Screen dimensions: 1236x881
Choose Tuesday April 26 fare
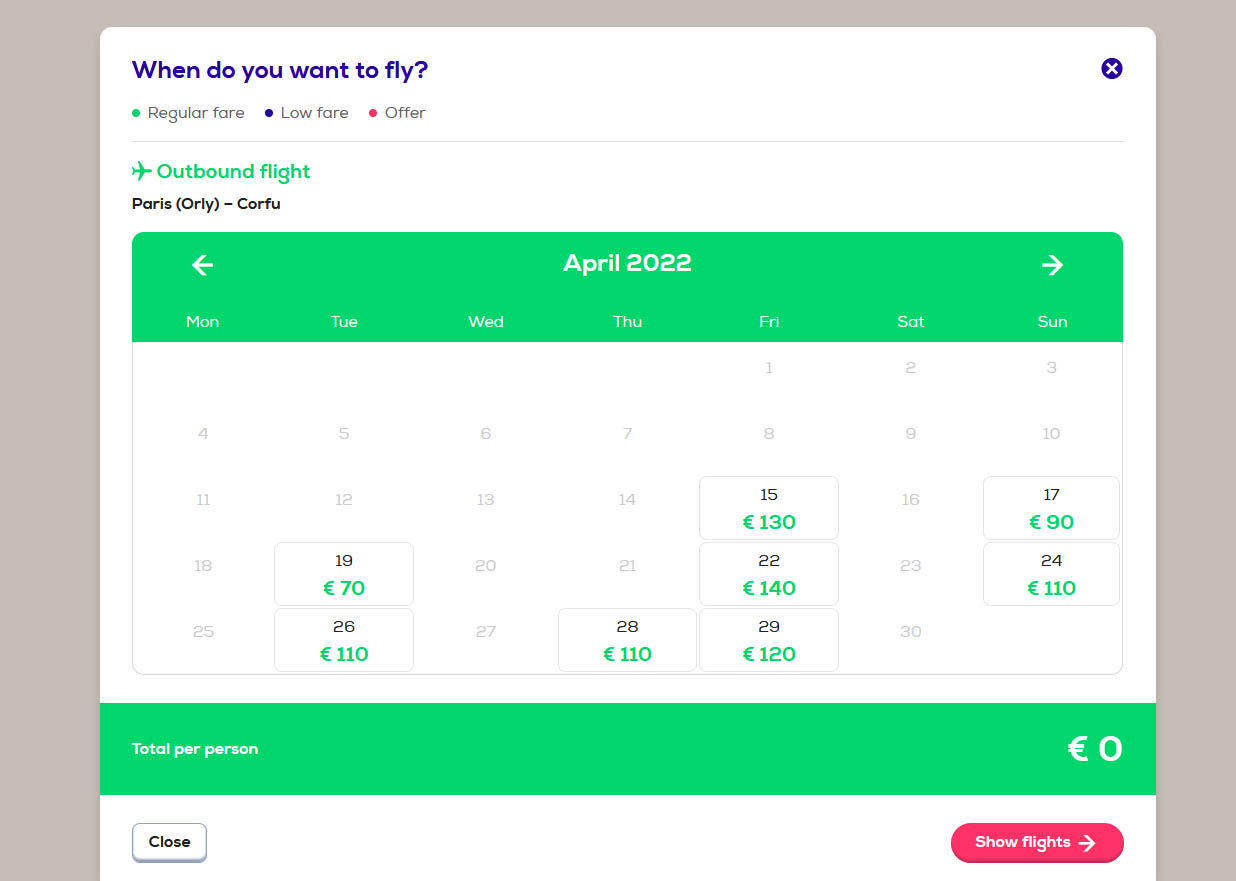pyautogui.click(x=344, y=640)
